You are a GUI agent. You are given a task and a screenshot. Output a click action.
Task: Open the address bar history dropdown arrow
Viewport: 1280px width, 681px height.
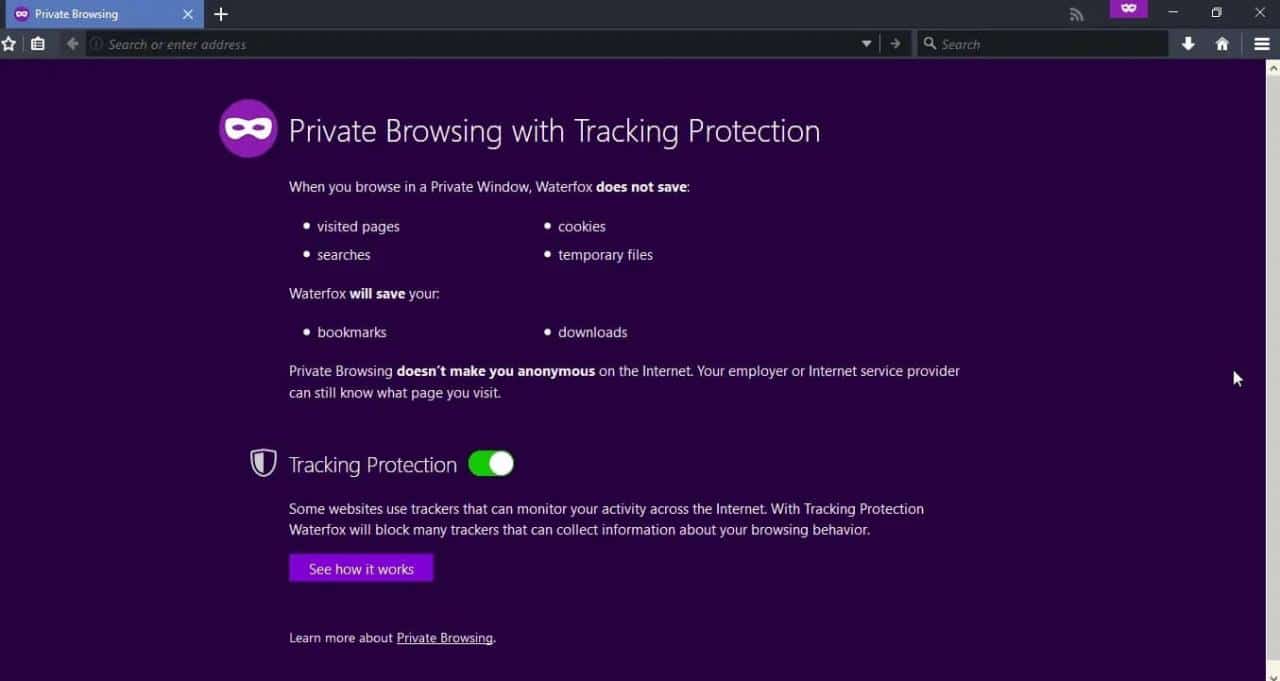coord(866,44)
